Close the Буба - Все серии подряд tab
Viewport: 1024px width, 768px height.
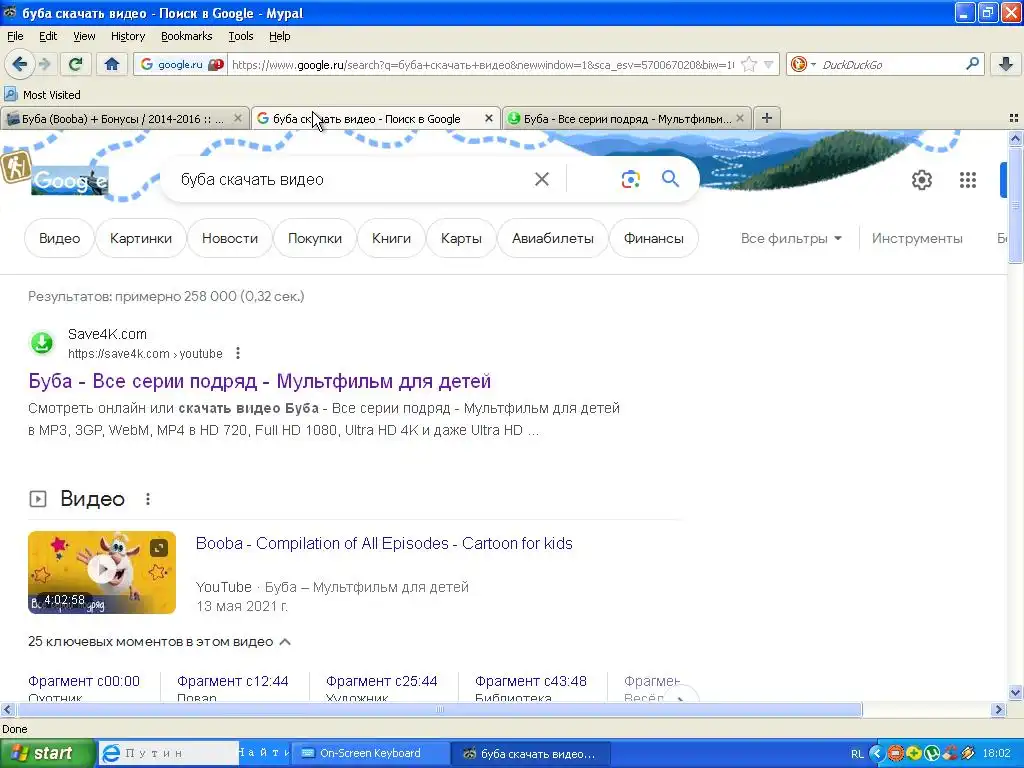click(739, 118)
